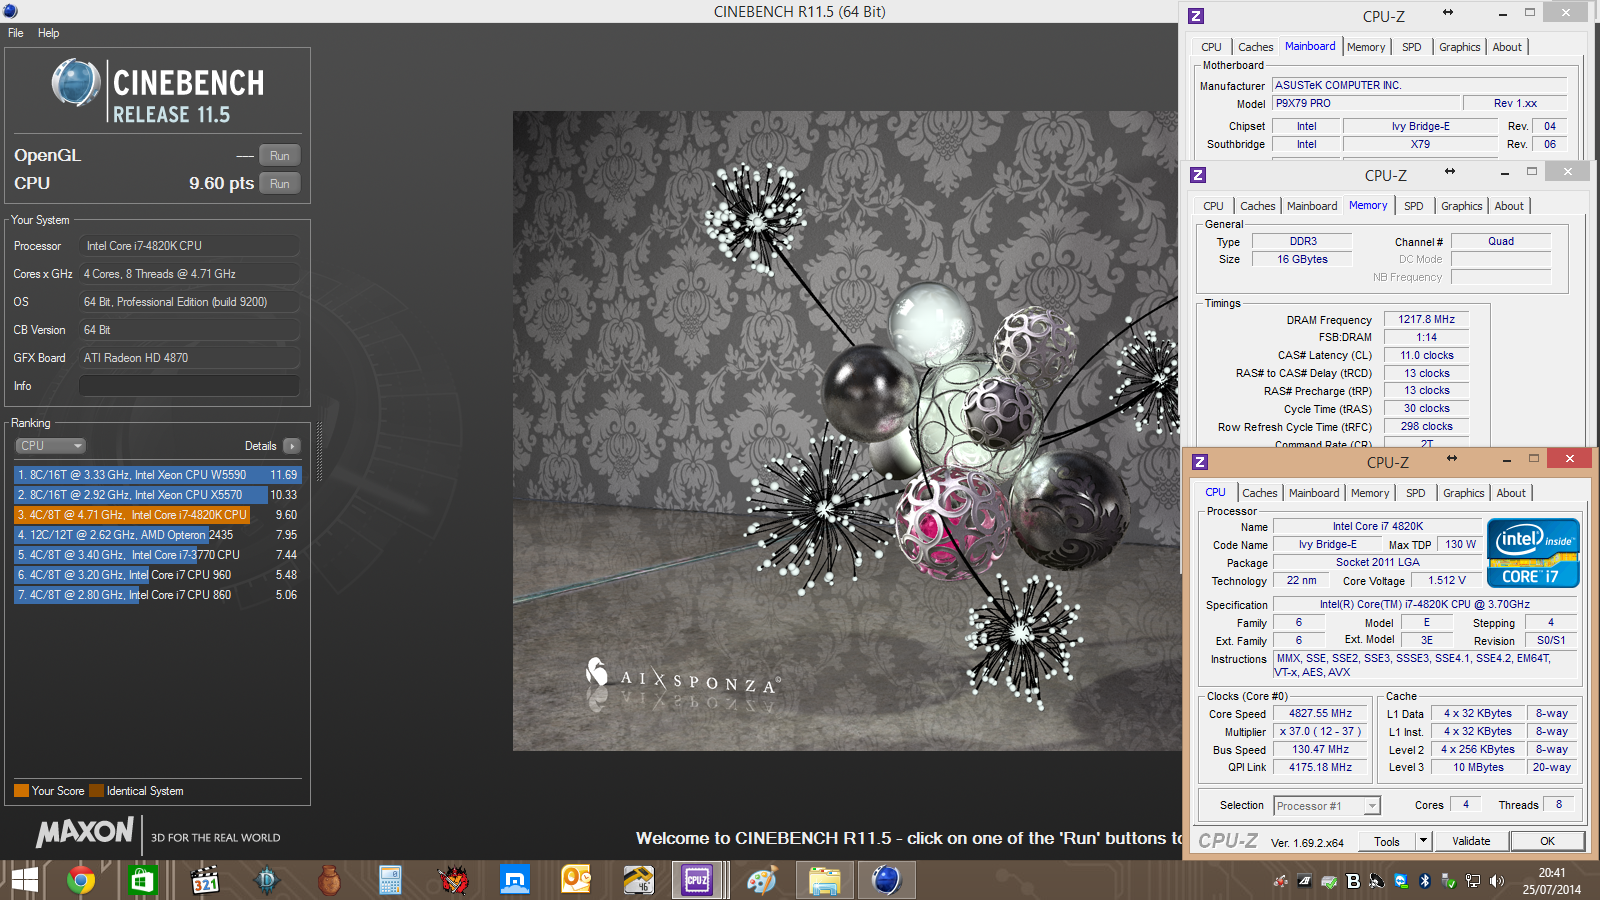This screenshot has height=900, width=1600.
Task: Open the temperature monitor taskbar icon showing 46
Action: click(x=638, y=880)
